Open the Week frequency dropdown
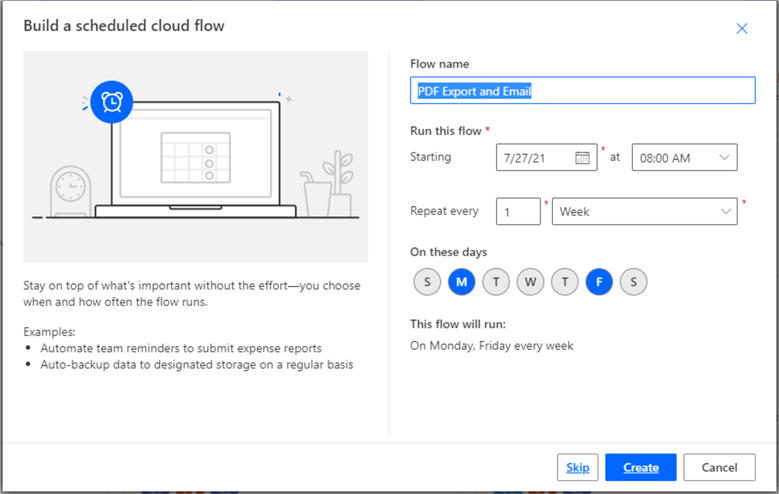Viewport: 779px width, 494px height. pos(644,211)
